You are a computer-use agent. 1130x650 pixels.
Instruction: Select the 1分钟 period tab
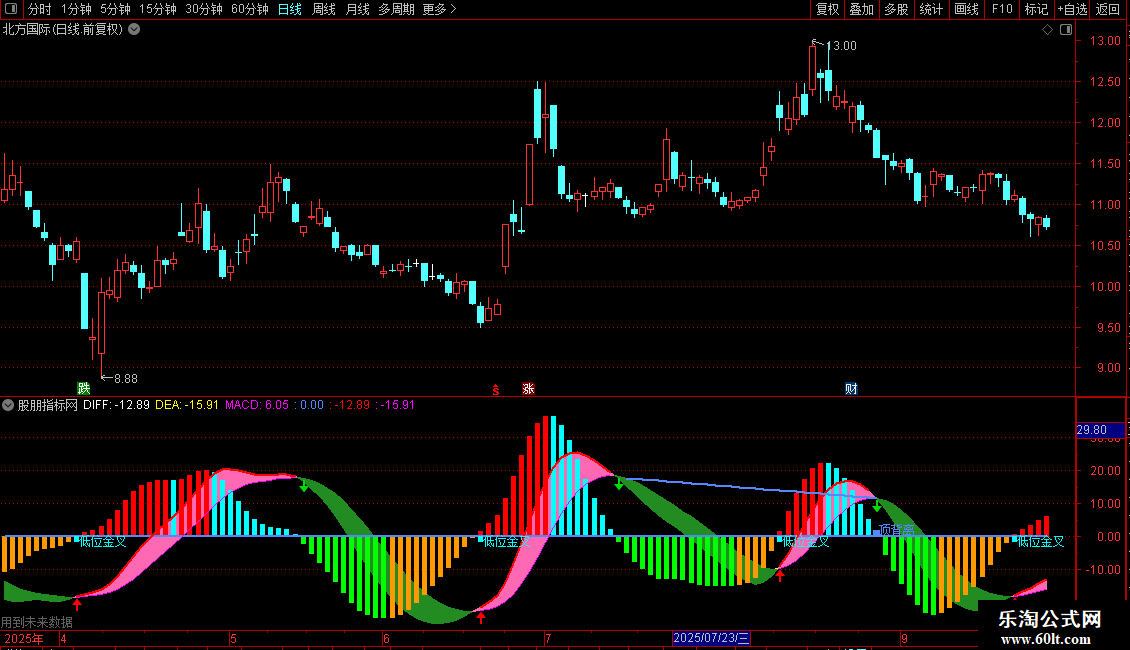point(76,9)
